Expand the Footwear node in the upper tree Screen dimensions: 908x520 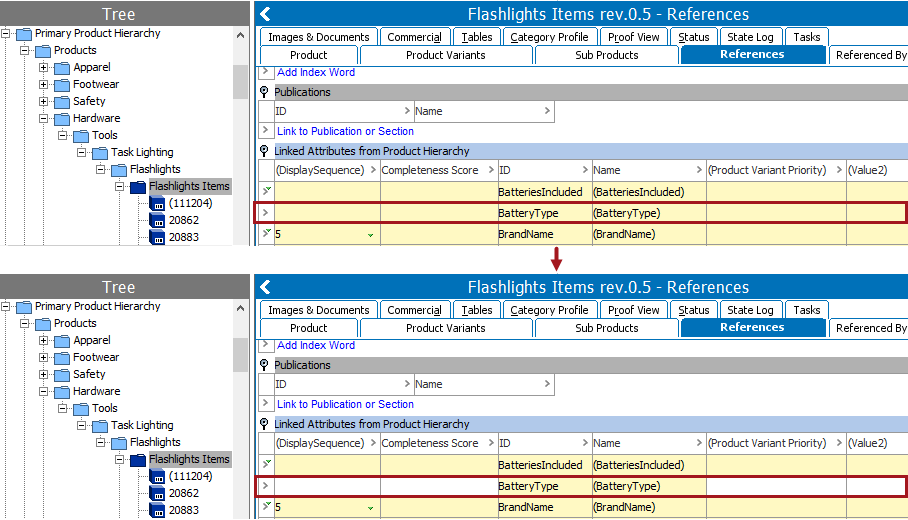coord(43,85)
